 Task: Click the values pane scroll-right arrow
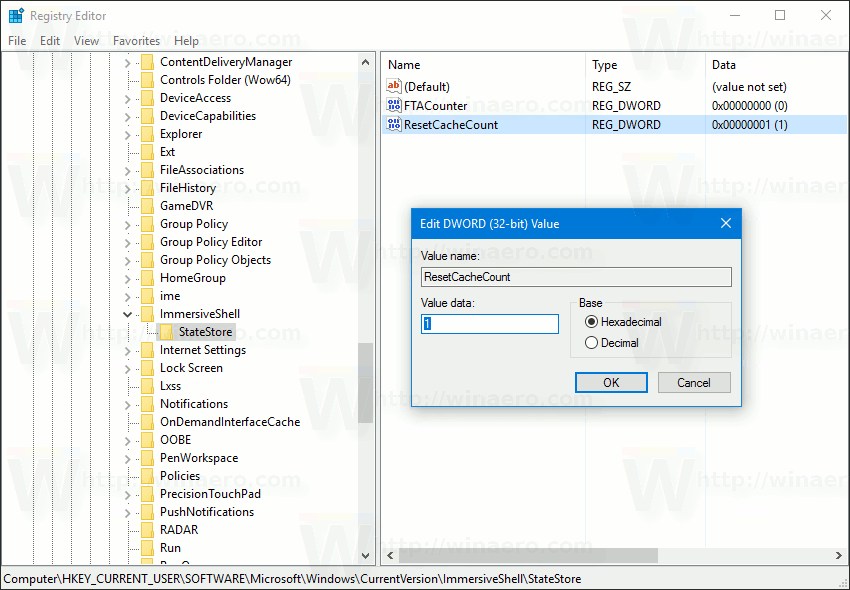pos(839,555)
